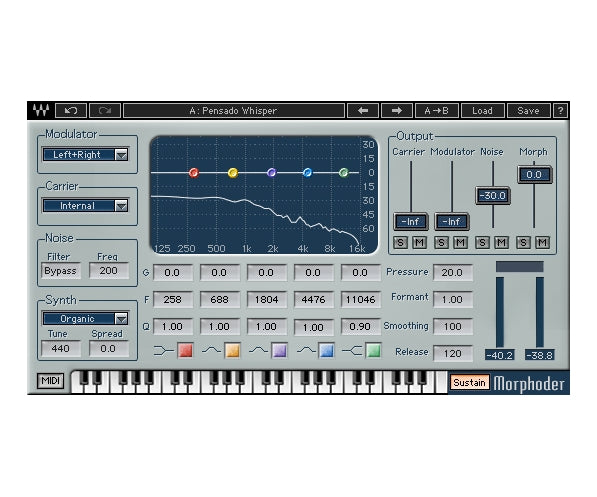597x497 pixels.
Task: Toggle the green band enable square
Action: tap(374, 350)
